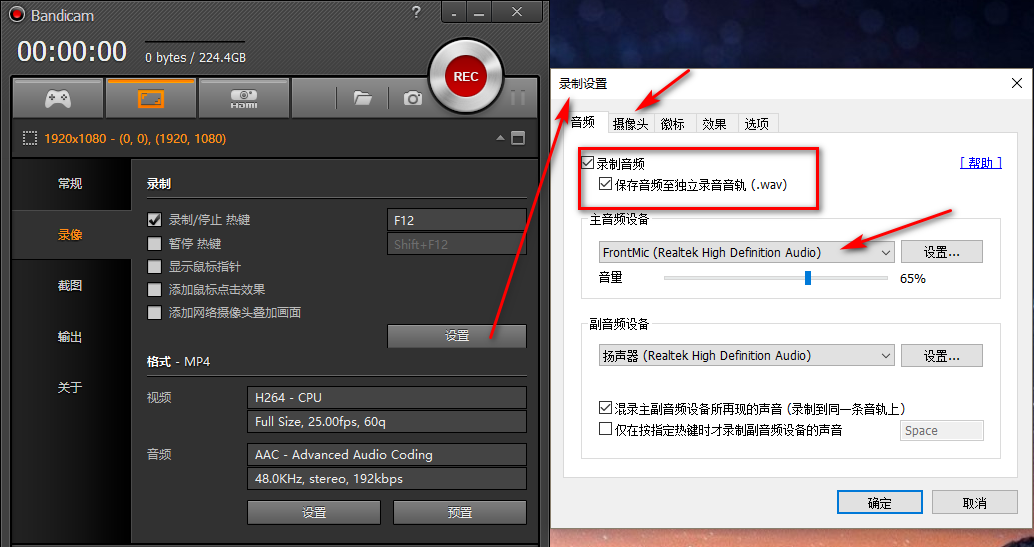Click 设置 button under format section
This screenshot has width=1034, height=547.
click(314, 513)
